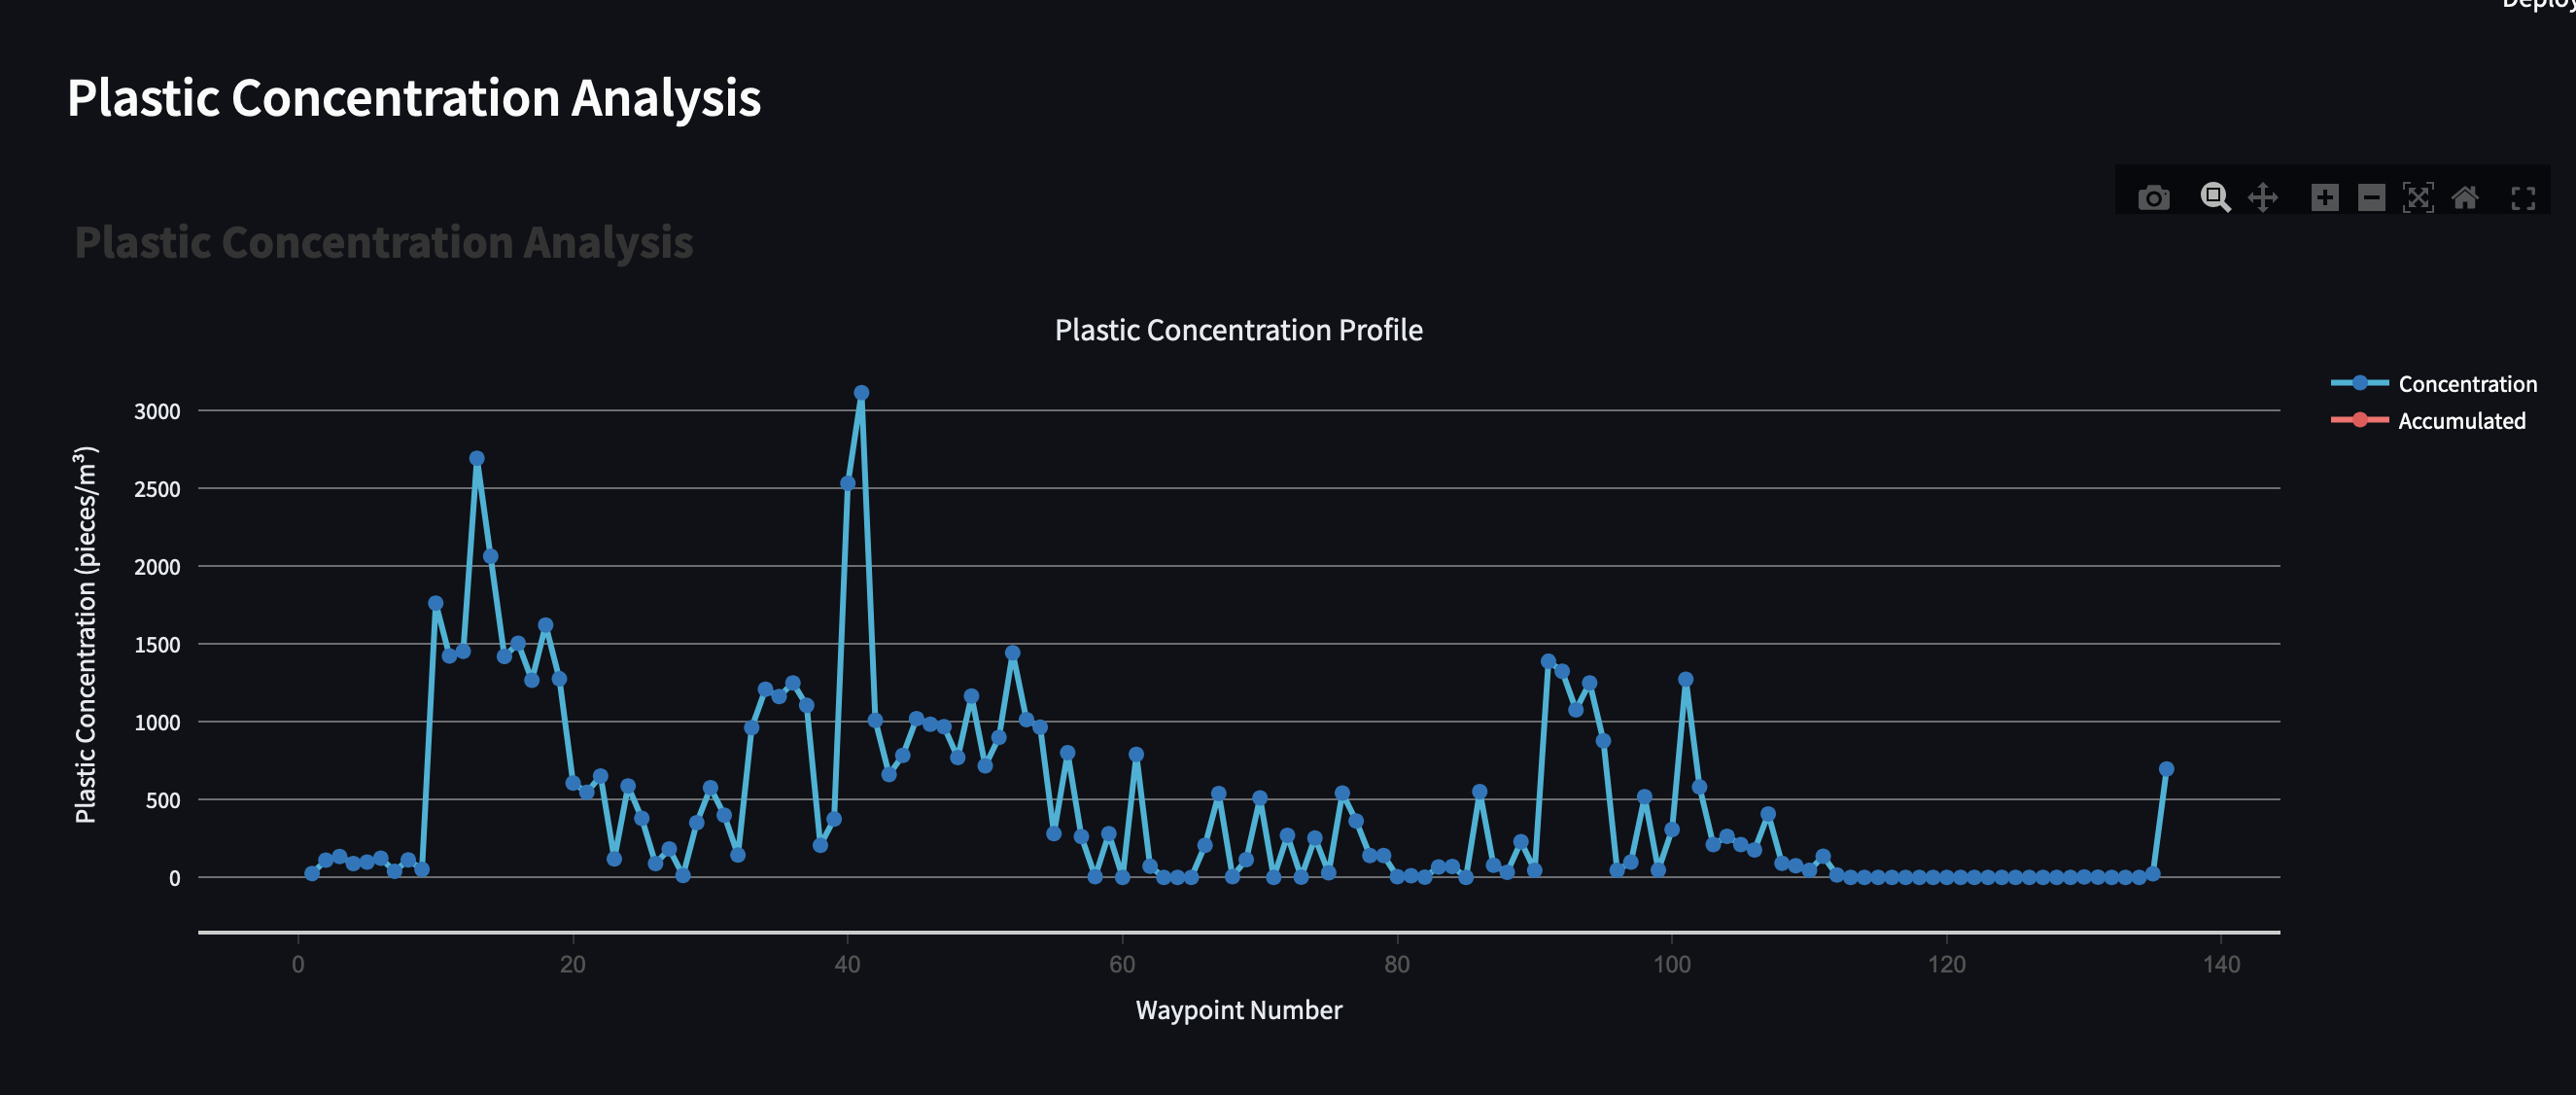Click the 100 x-axis tick label

pyautogui.click(x=1671, y=965)
